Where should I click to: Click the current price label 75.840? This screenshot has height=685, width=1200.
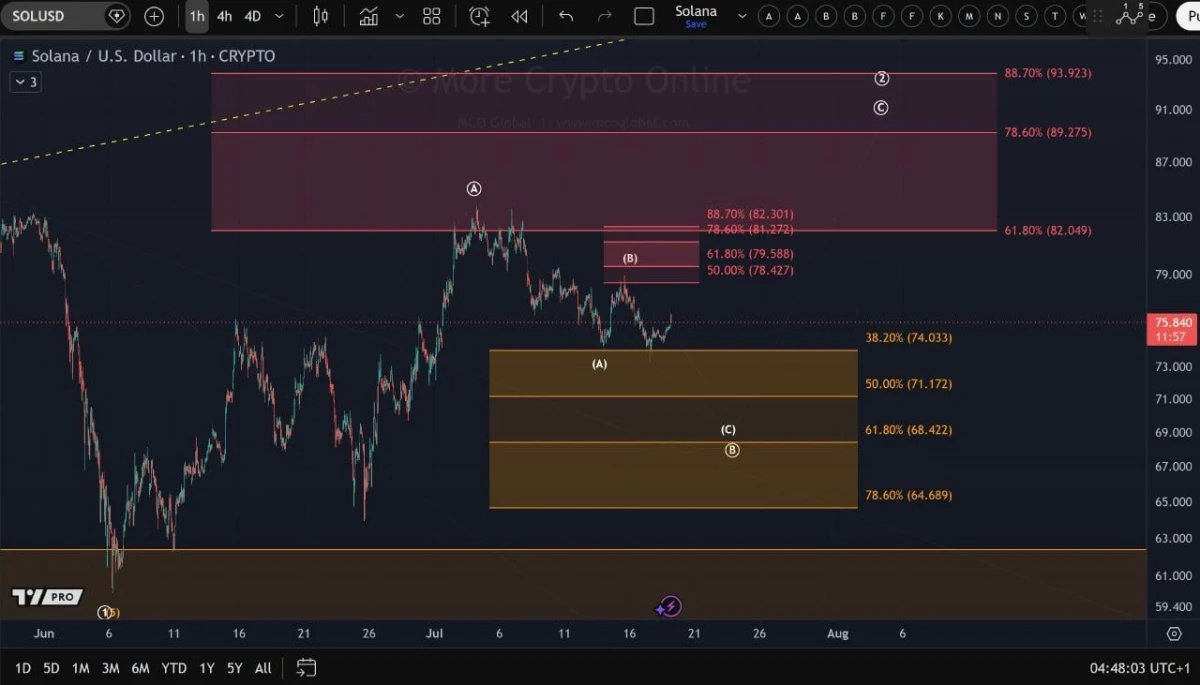[x=1173, y=322]
